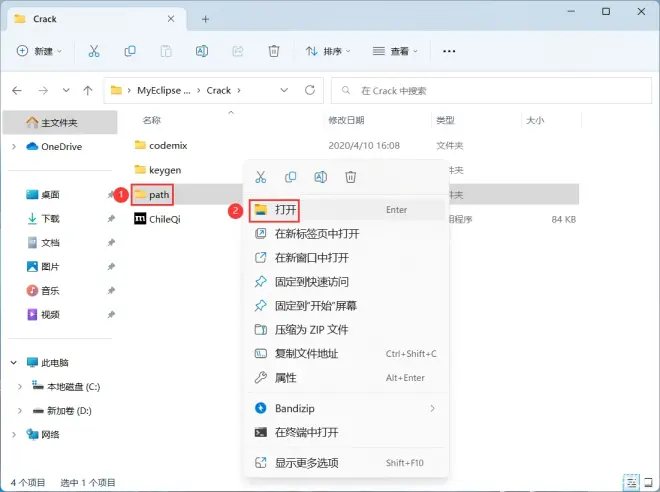Screen dimensions: 660x492
Task: Click the search box 在 Crack 中搜索
Action: pyautogui.click(x=491, y=90)
